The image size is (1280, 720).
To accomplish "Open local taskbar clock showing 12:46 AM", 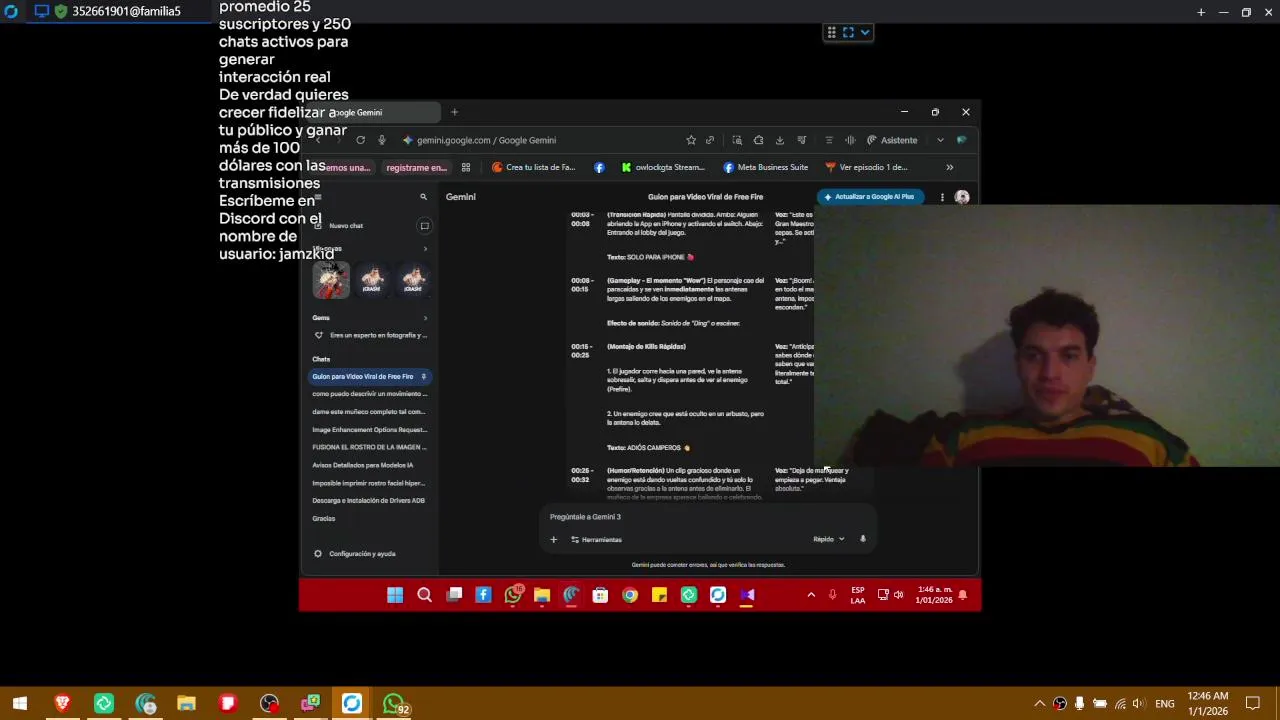I will point(1207,704).
